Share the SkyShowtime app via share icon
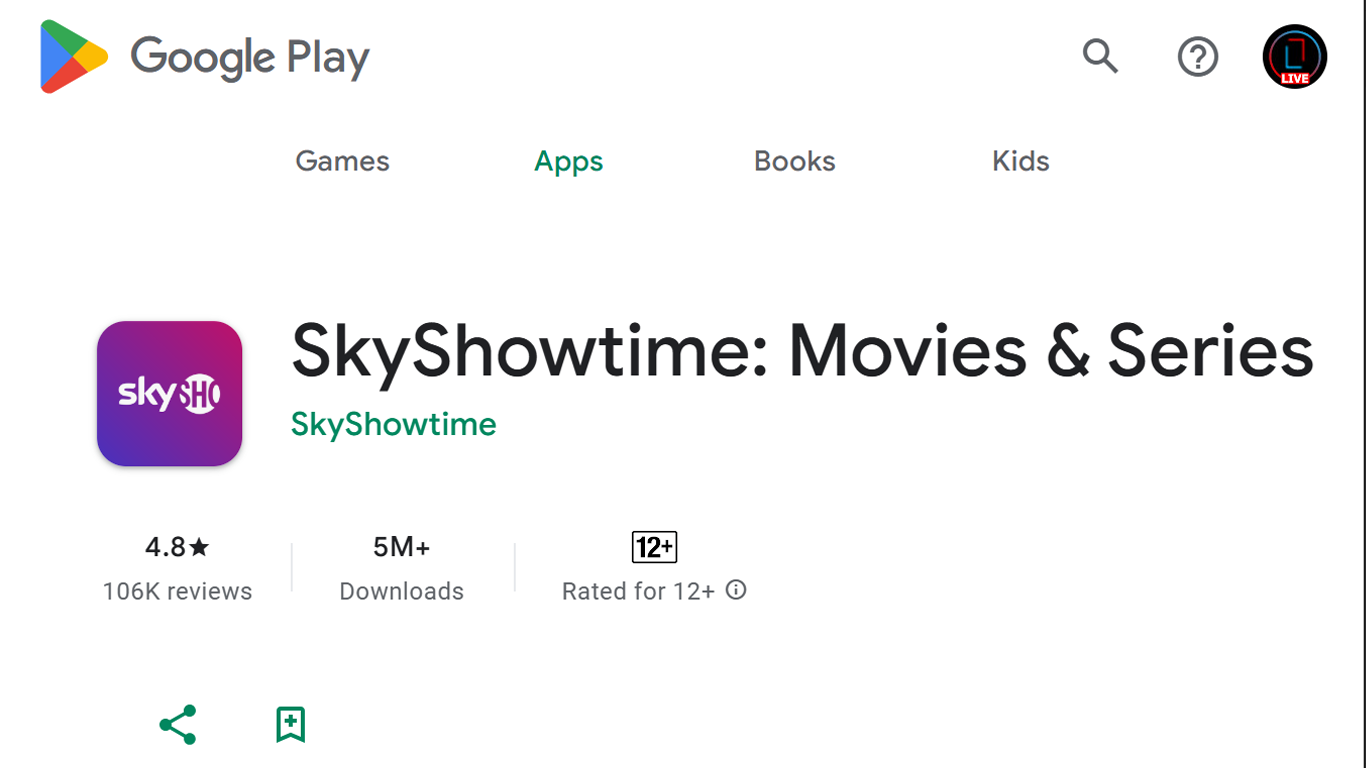This screenshot has height=768, width=1366. click(x=178, y=725)
